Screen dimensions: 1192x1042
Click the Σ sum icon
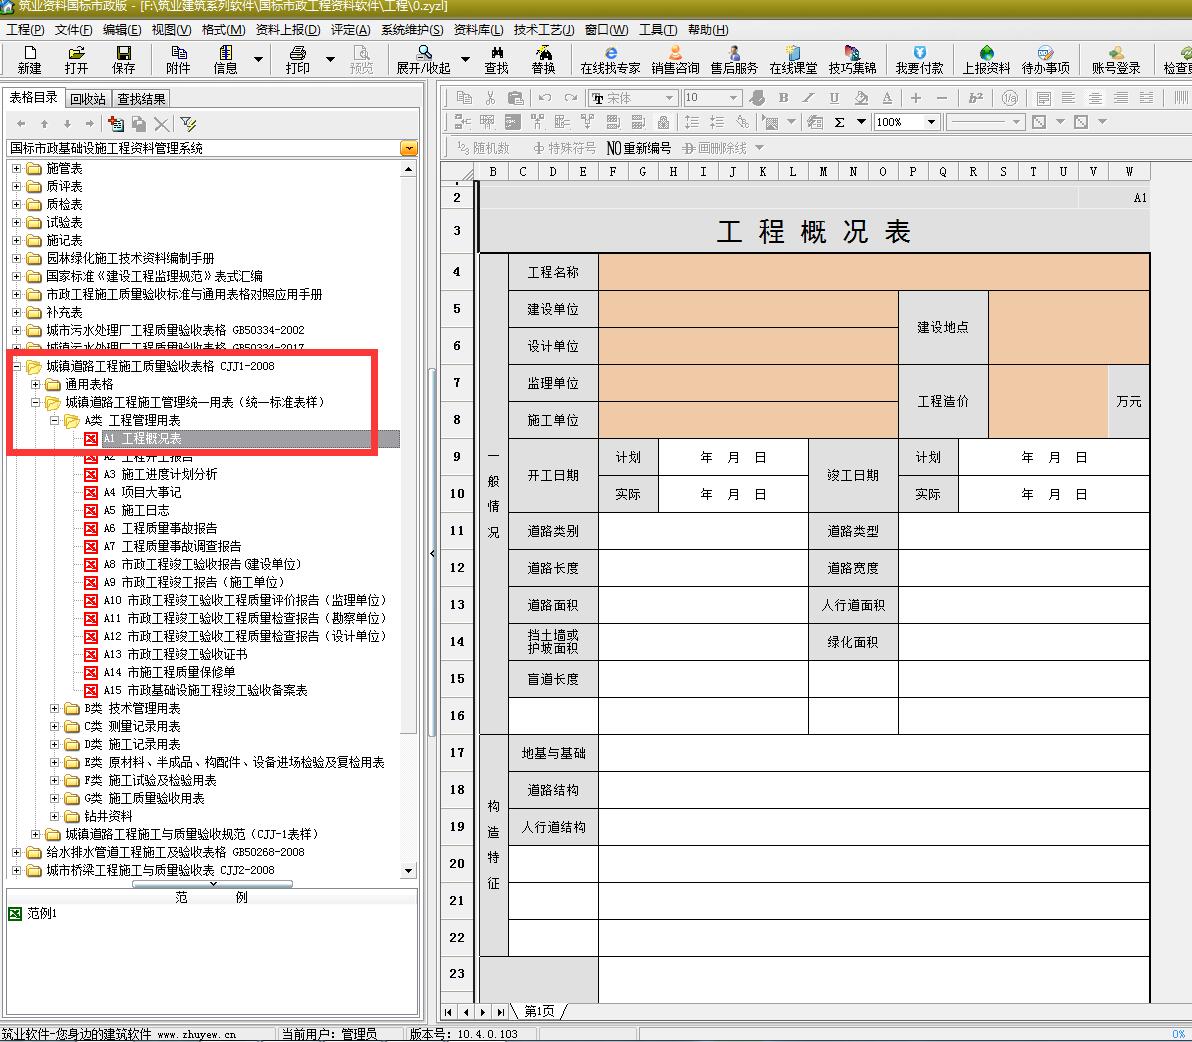(839, 122)
